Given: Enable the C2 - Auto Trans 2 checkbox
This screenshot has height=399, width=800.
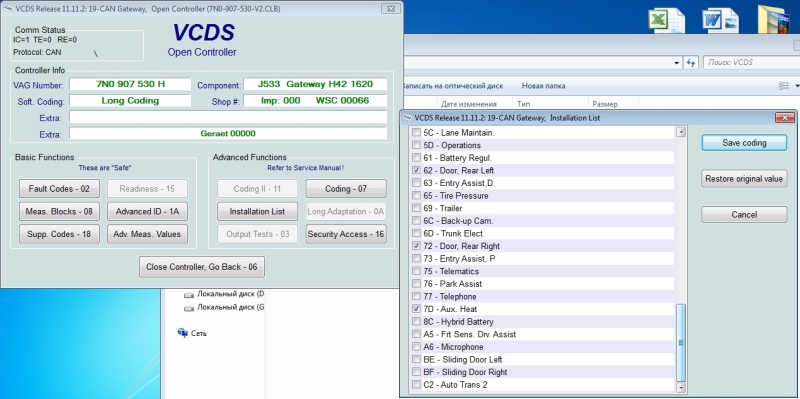Looking at the screenshot, I should coord(416,385).
